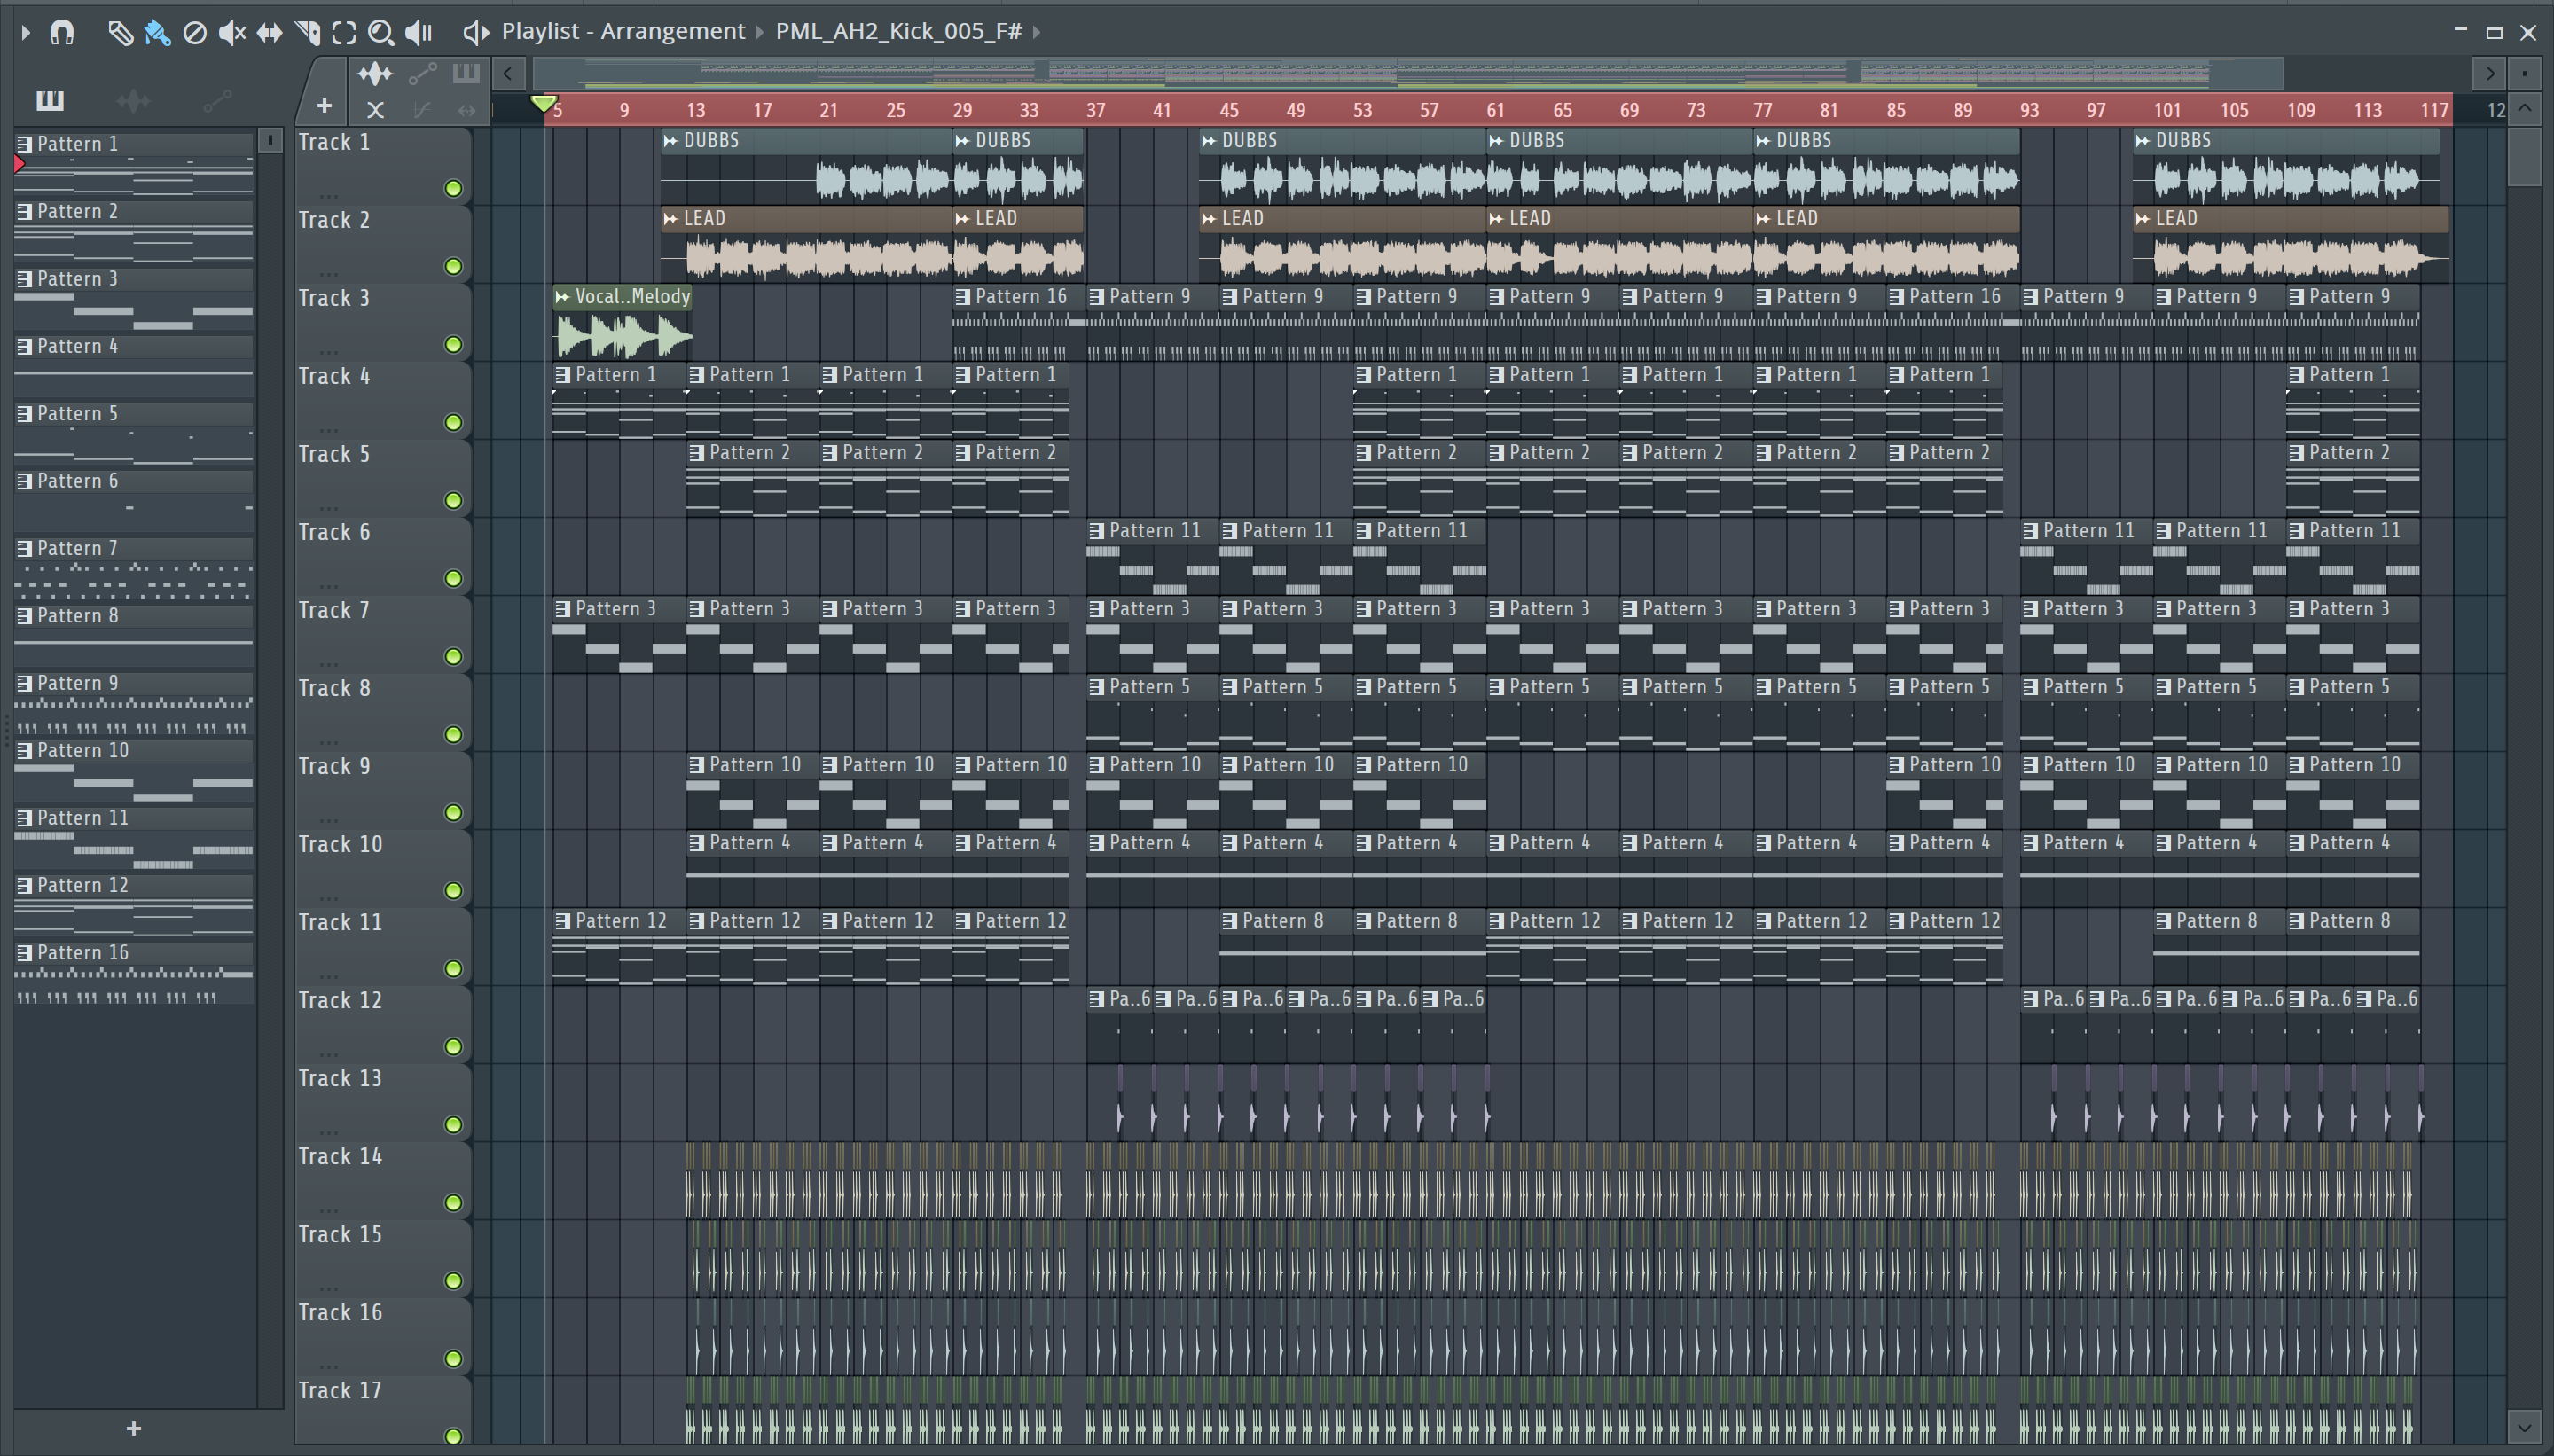Select the Slip tool
This screenshot has height=1456, width=2554.
pyautogui.click(x=269, y=33)
